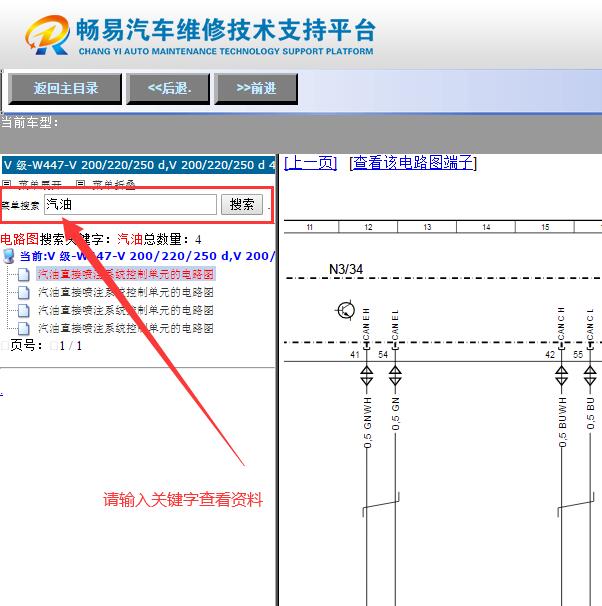602x606 pixels.
Task: Click the computer icon at the tree root
Action: [9, 256]
